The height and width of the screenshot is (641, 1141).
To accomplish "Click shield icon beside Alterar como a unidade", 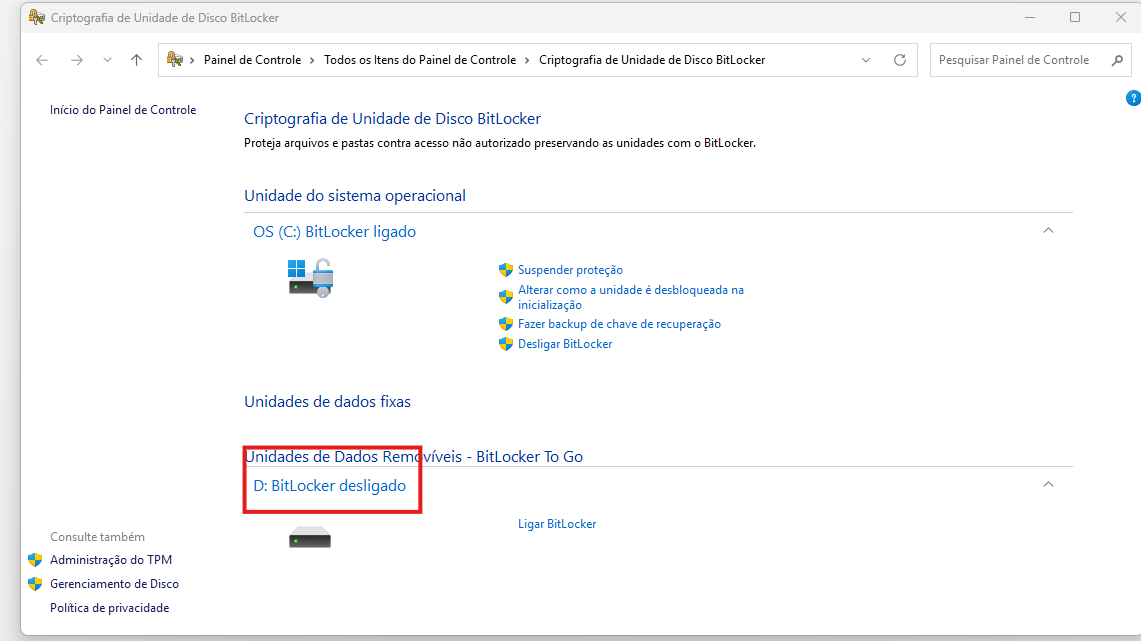I will (x=506, y=297).
